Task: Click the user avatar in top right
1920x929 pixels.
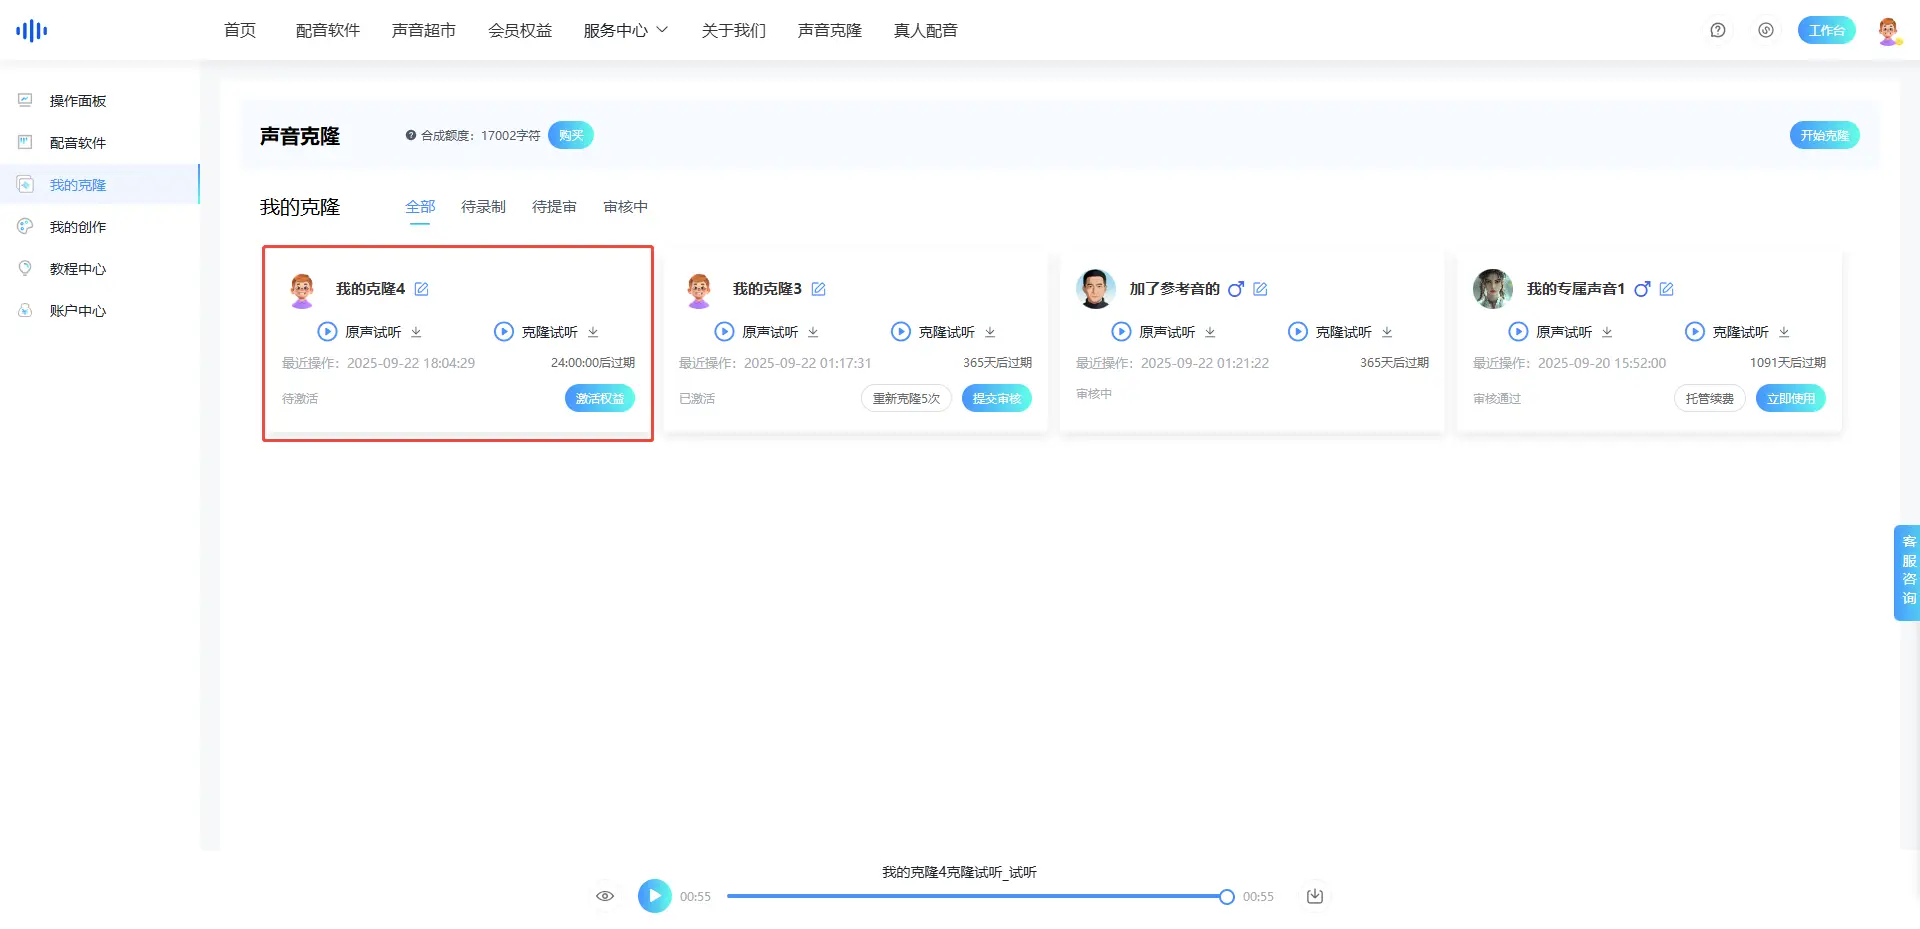Action: pos(1887,30)
